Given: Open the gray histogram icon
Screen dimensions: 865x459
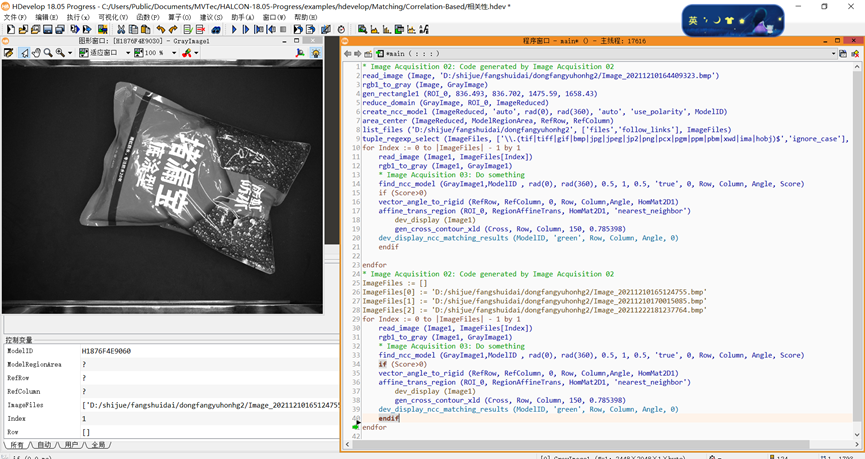Looking at the screenshot, I should [x=375, y=29].
